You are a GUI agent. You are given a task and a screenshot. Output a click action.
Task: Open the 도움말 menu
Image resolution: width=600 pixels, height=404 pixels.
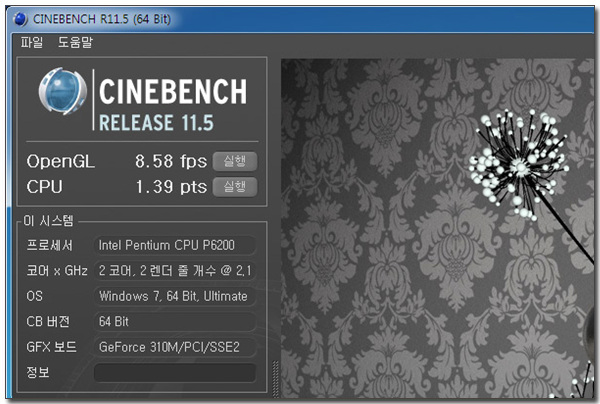[75, 42]
